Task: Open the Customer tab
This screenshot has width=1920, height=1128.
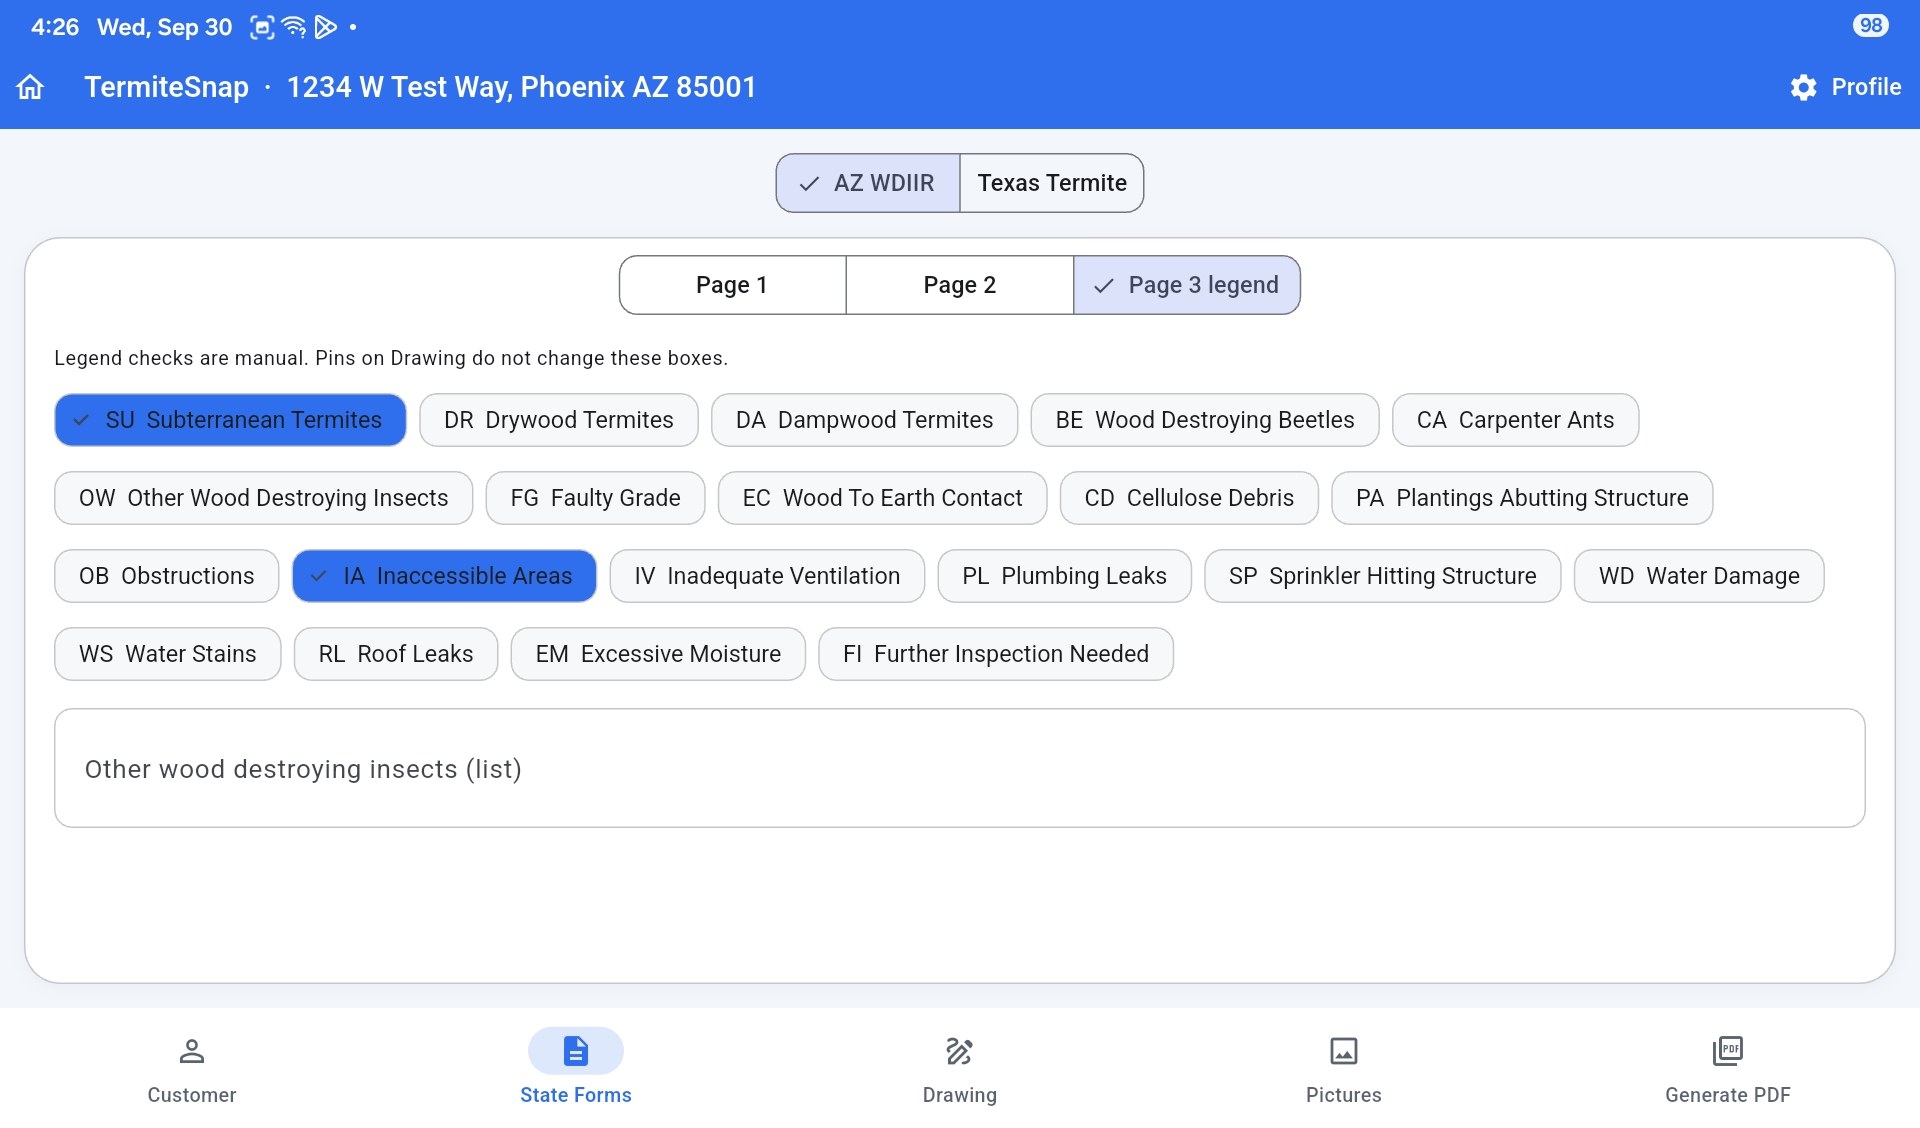Action: 192,1070
